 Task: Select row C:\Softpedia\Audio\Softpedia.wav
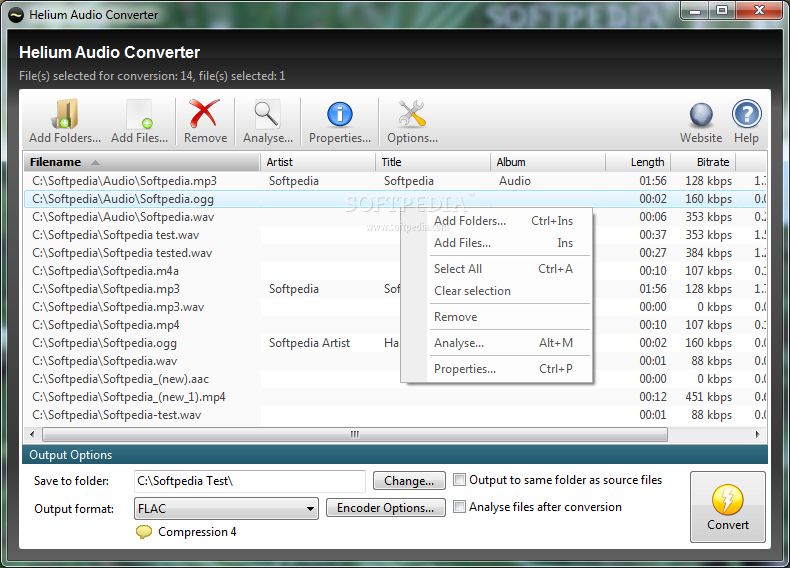395,217
